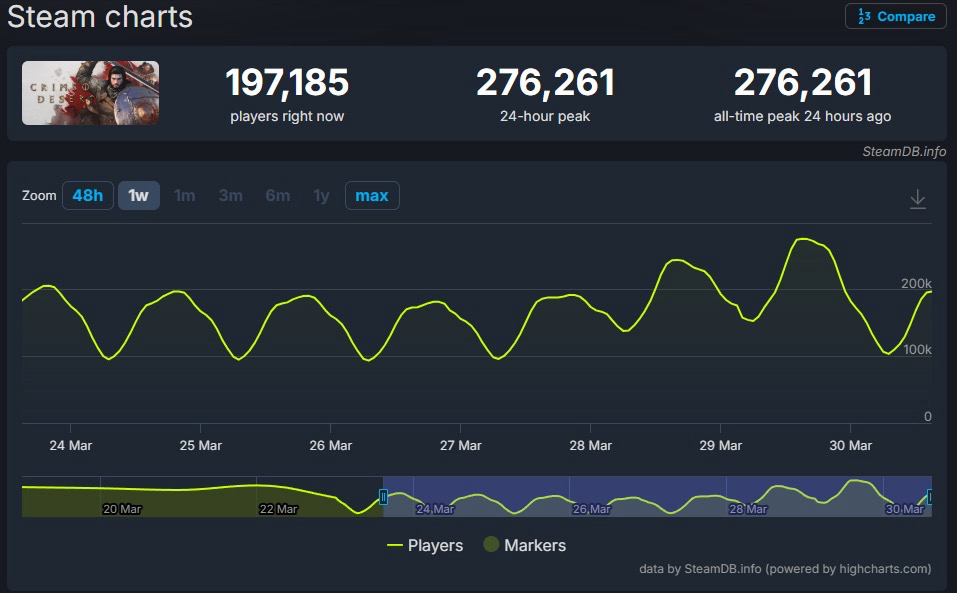
Task: Toggle the Markers series in legend
Action: [524, 545]
